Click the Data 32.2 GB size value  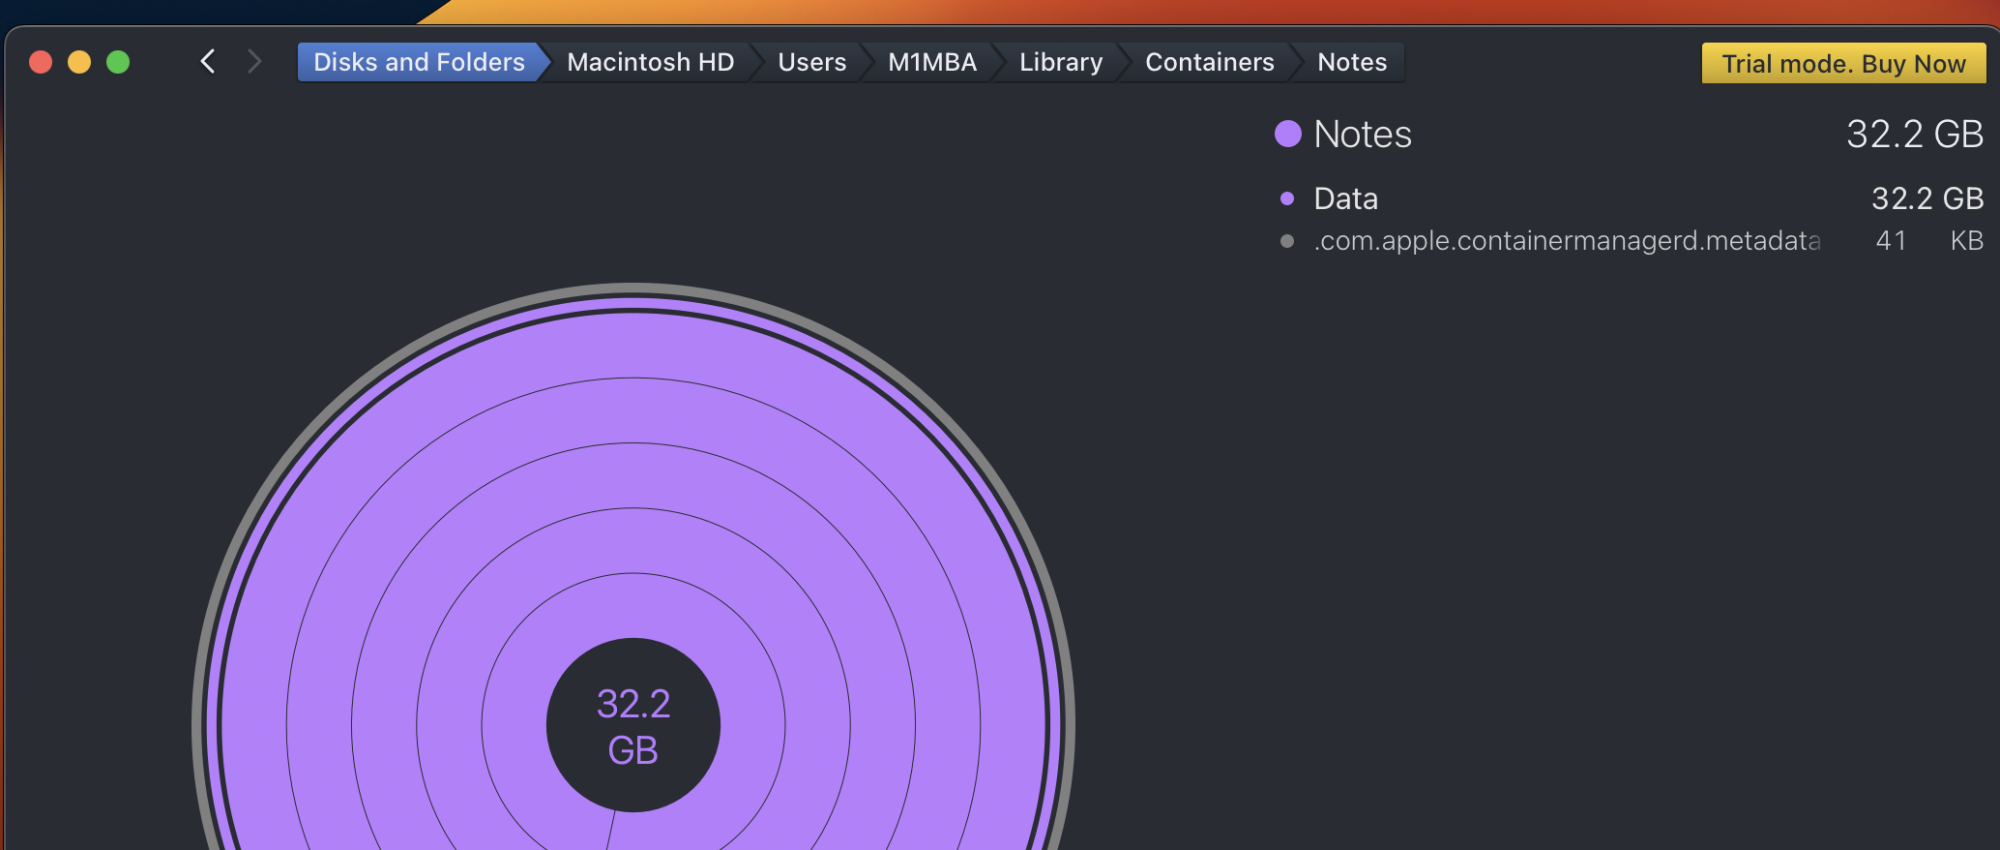(1927, 198)
